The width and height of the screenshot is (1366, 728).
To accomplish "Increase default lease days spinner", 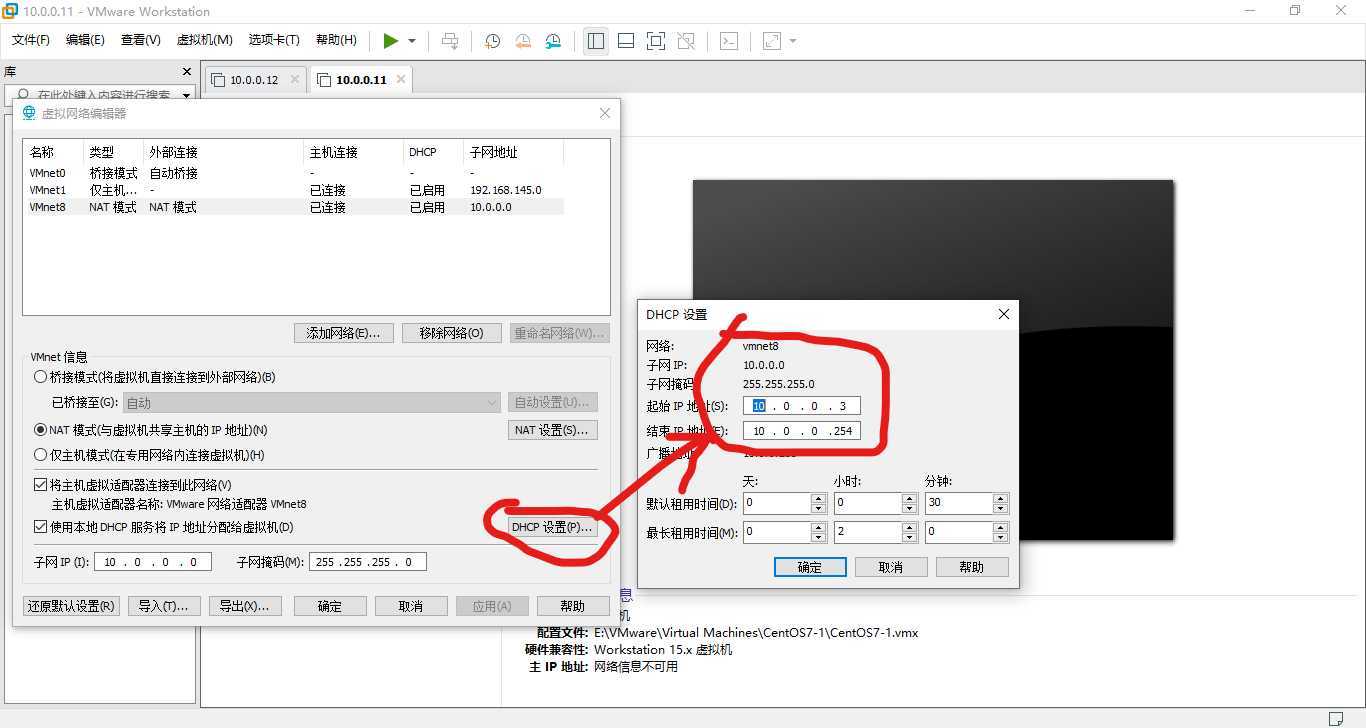I will [818, 498].
